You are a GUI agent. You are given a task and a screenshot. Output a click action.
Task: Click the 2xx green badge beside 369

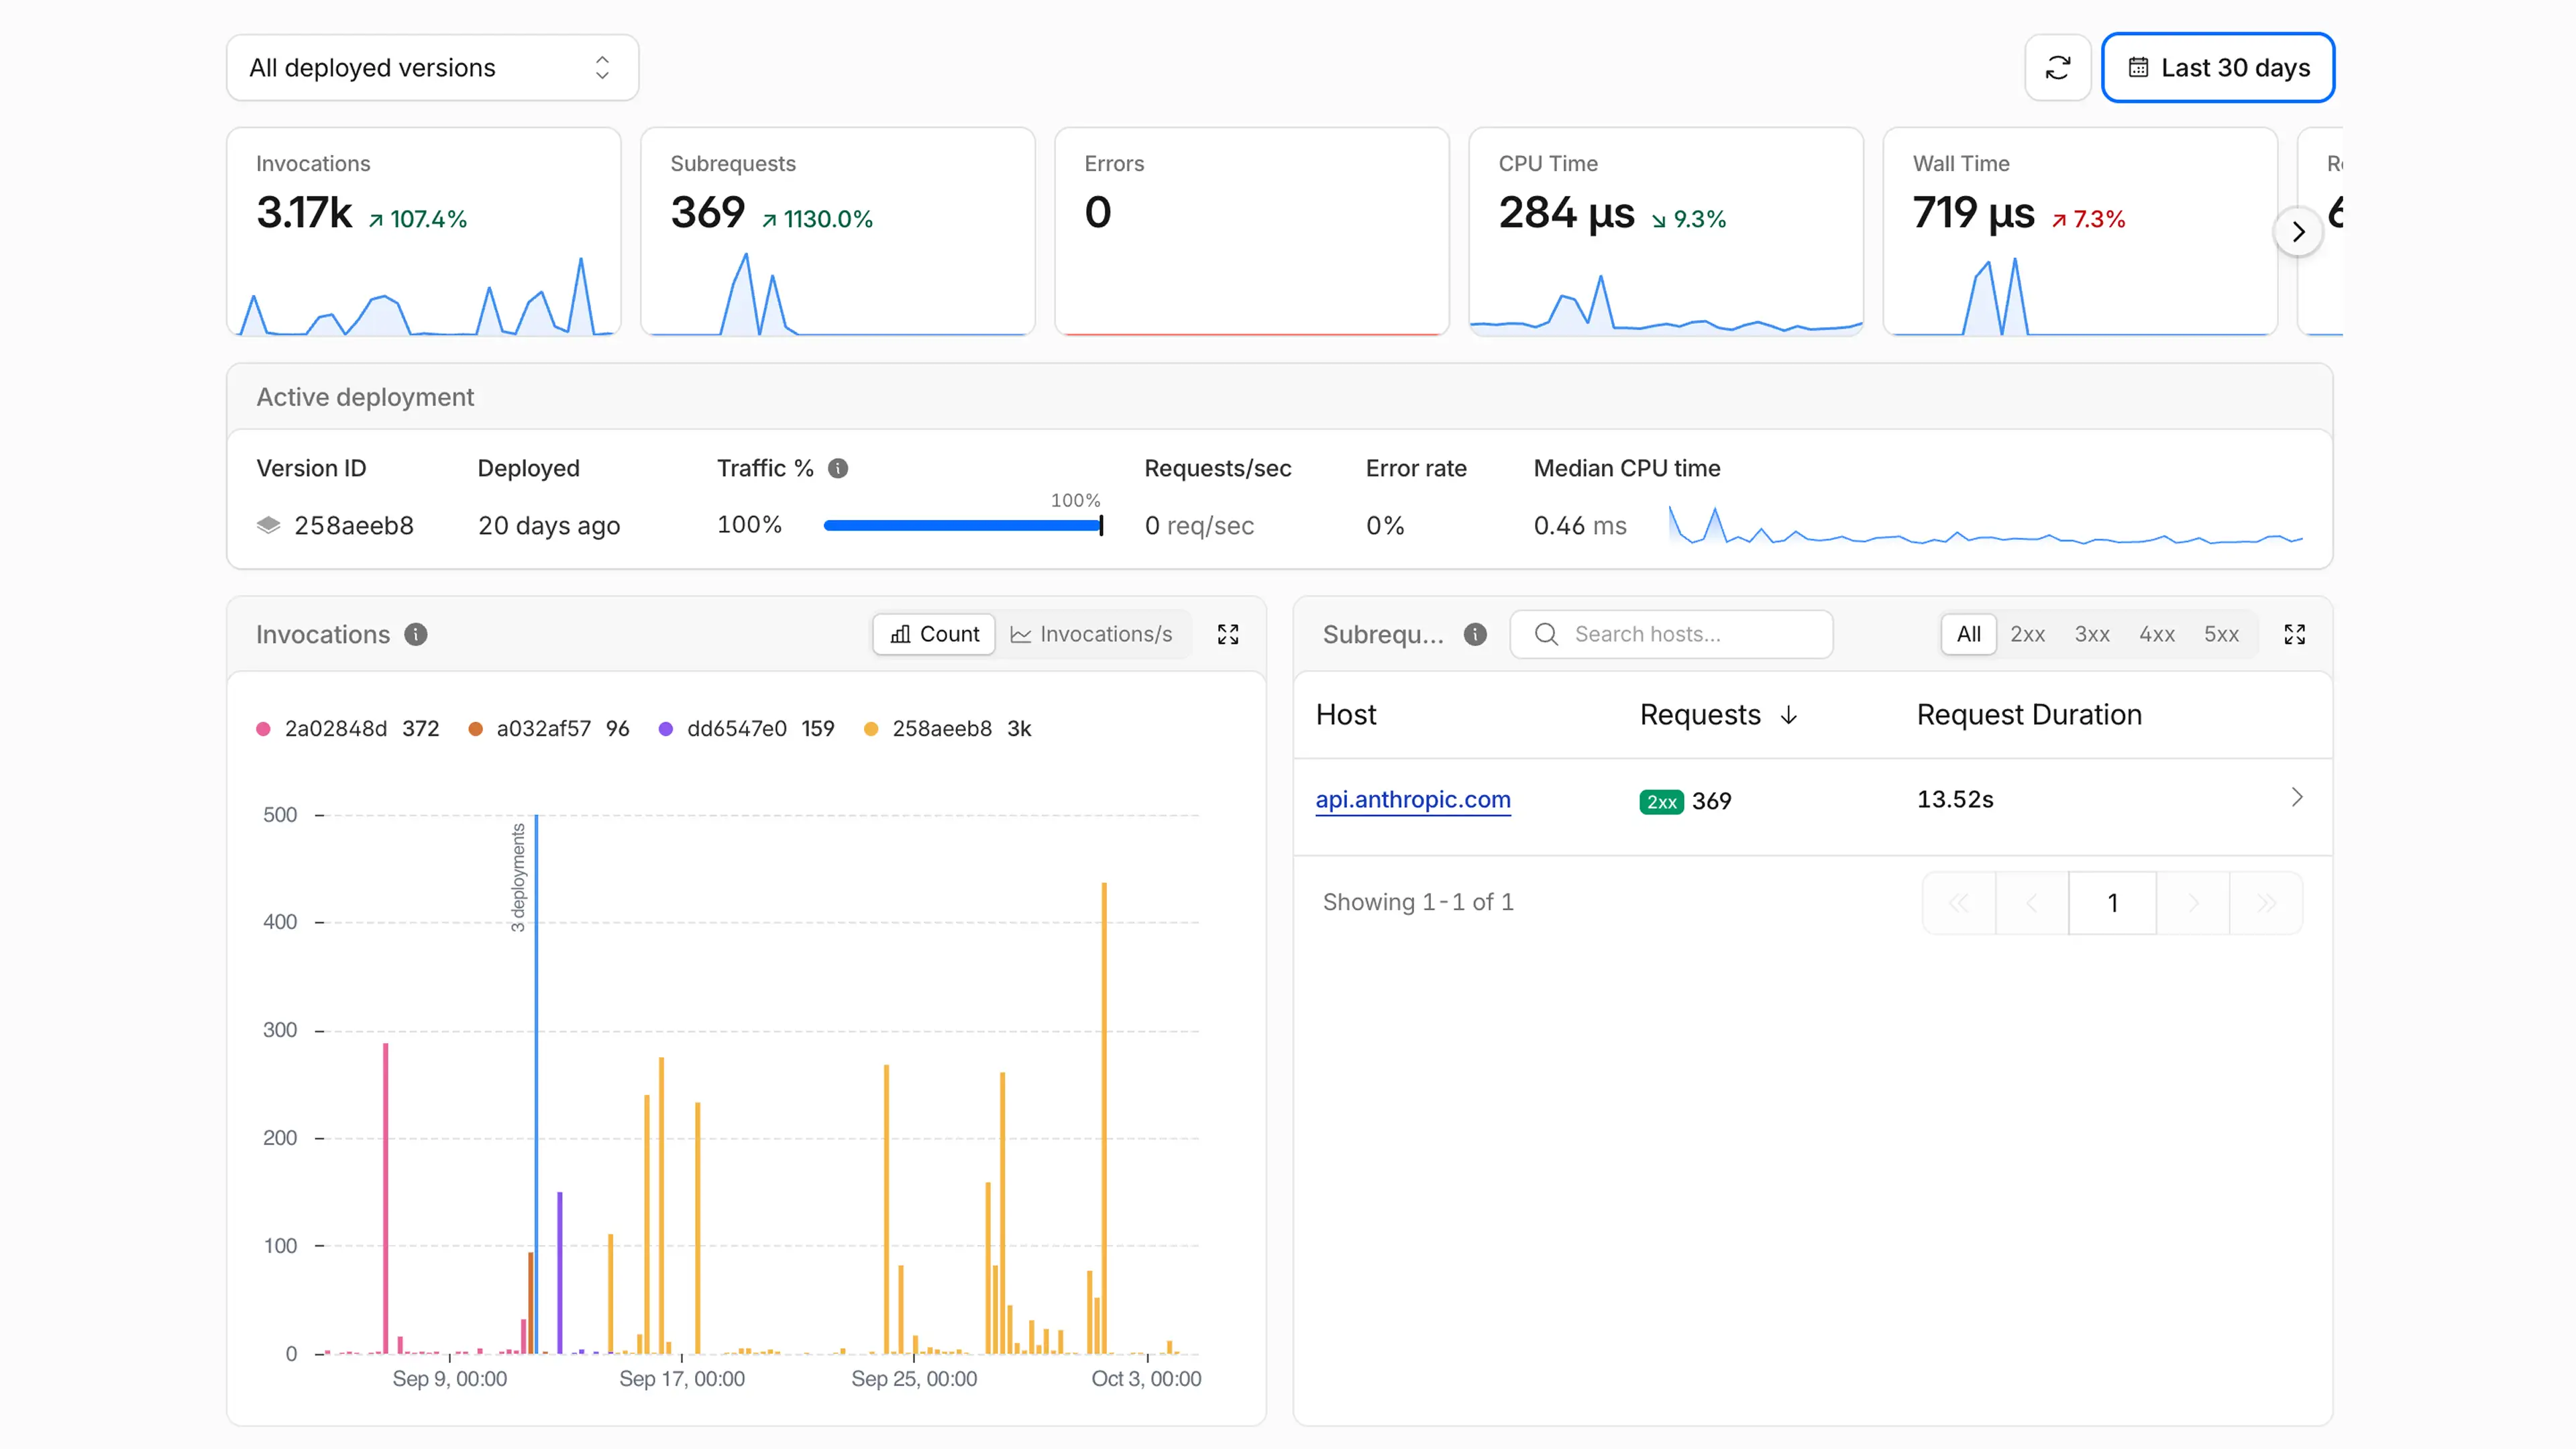coord(1661,801)
